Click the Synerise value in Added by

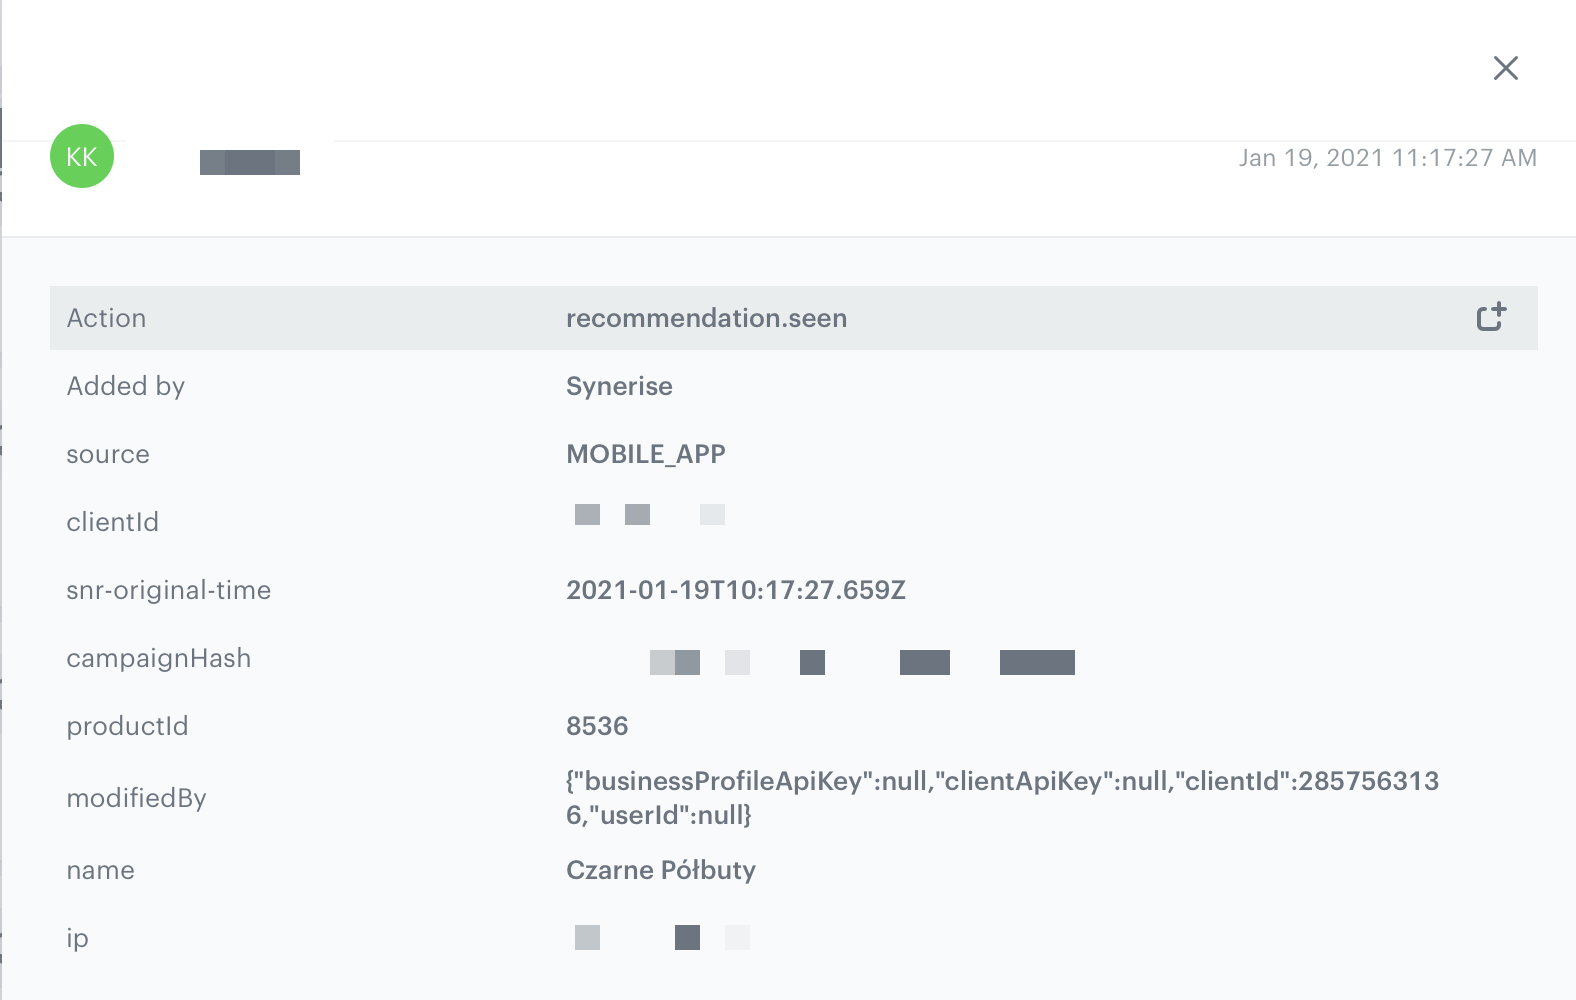(x=619, y=386)
